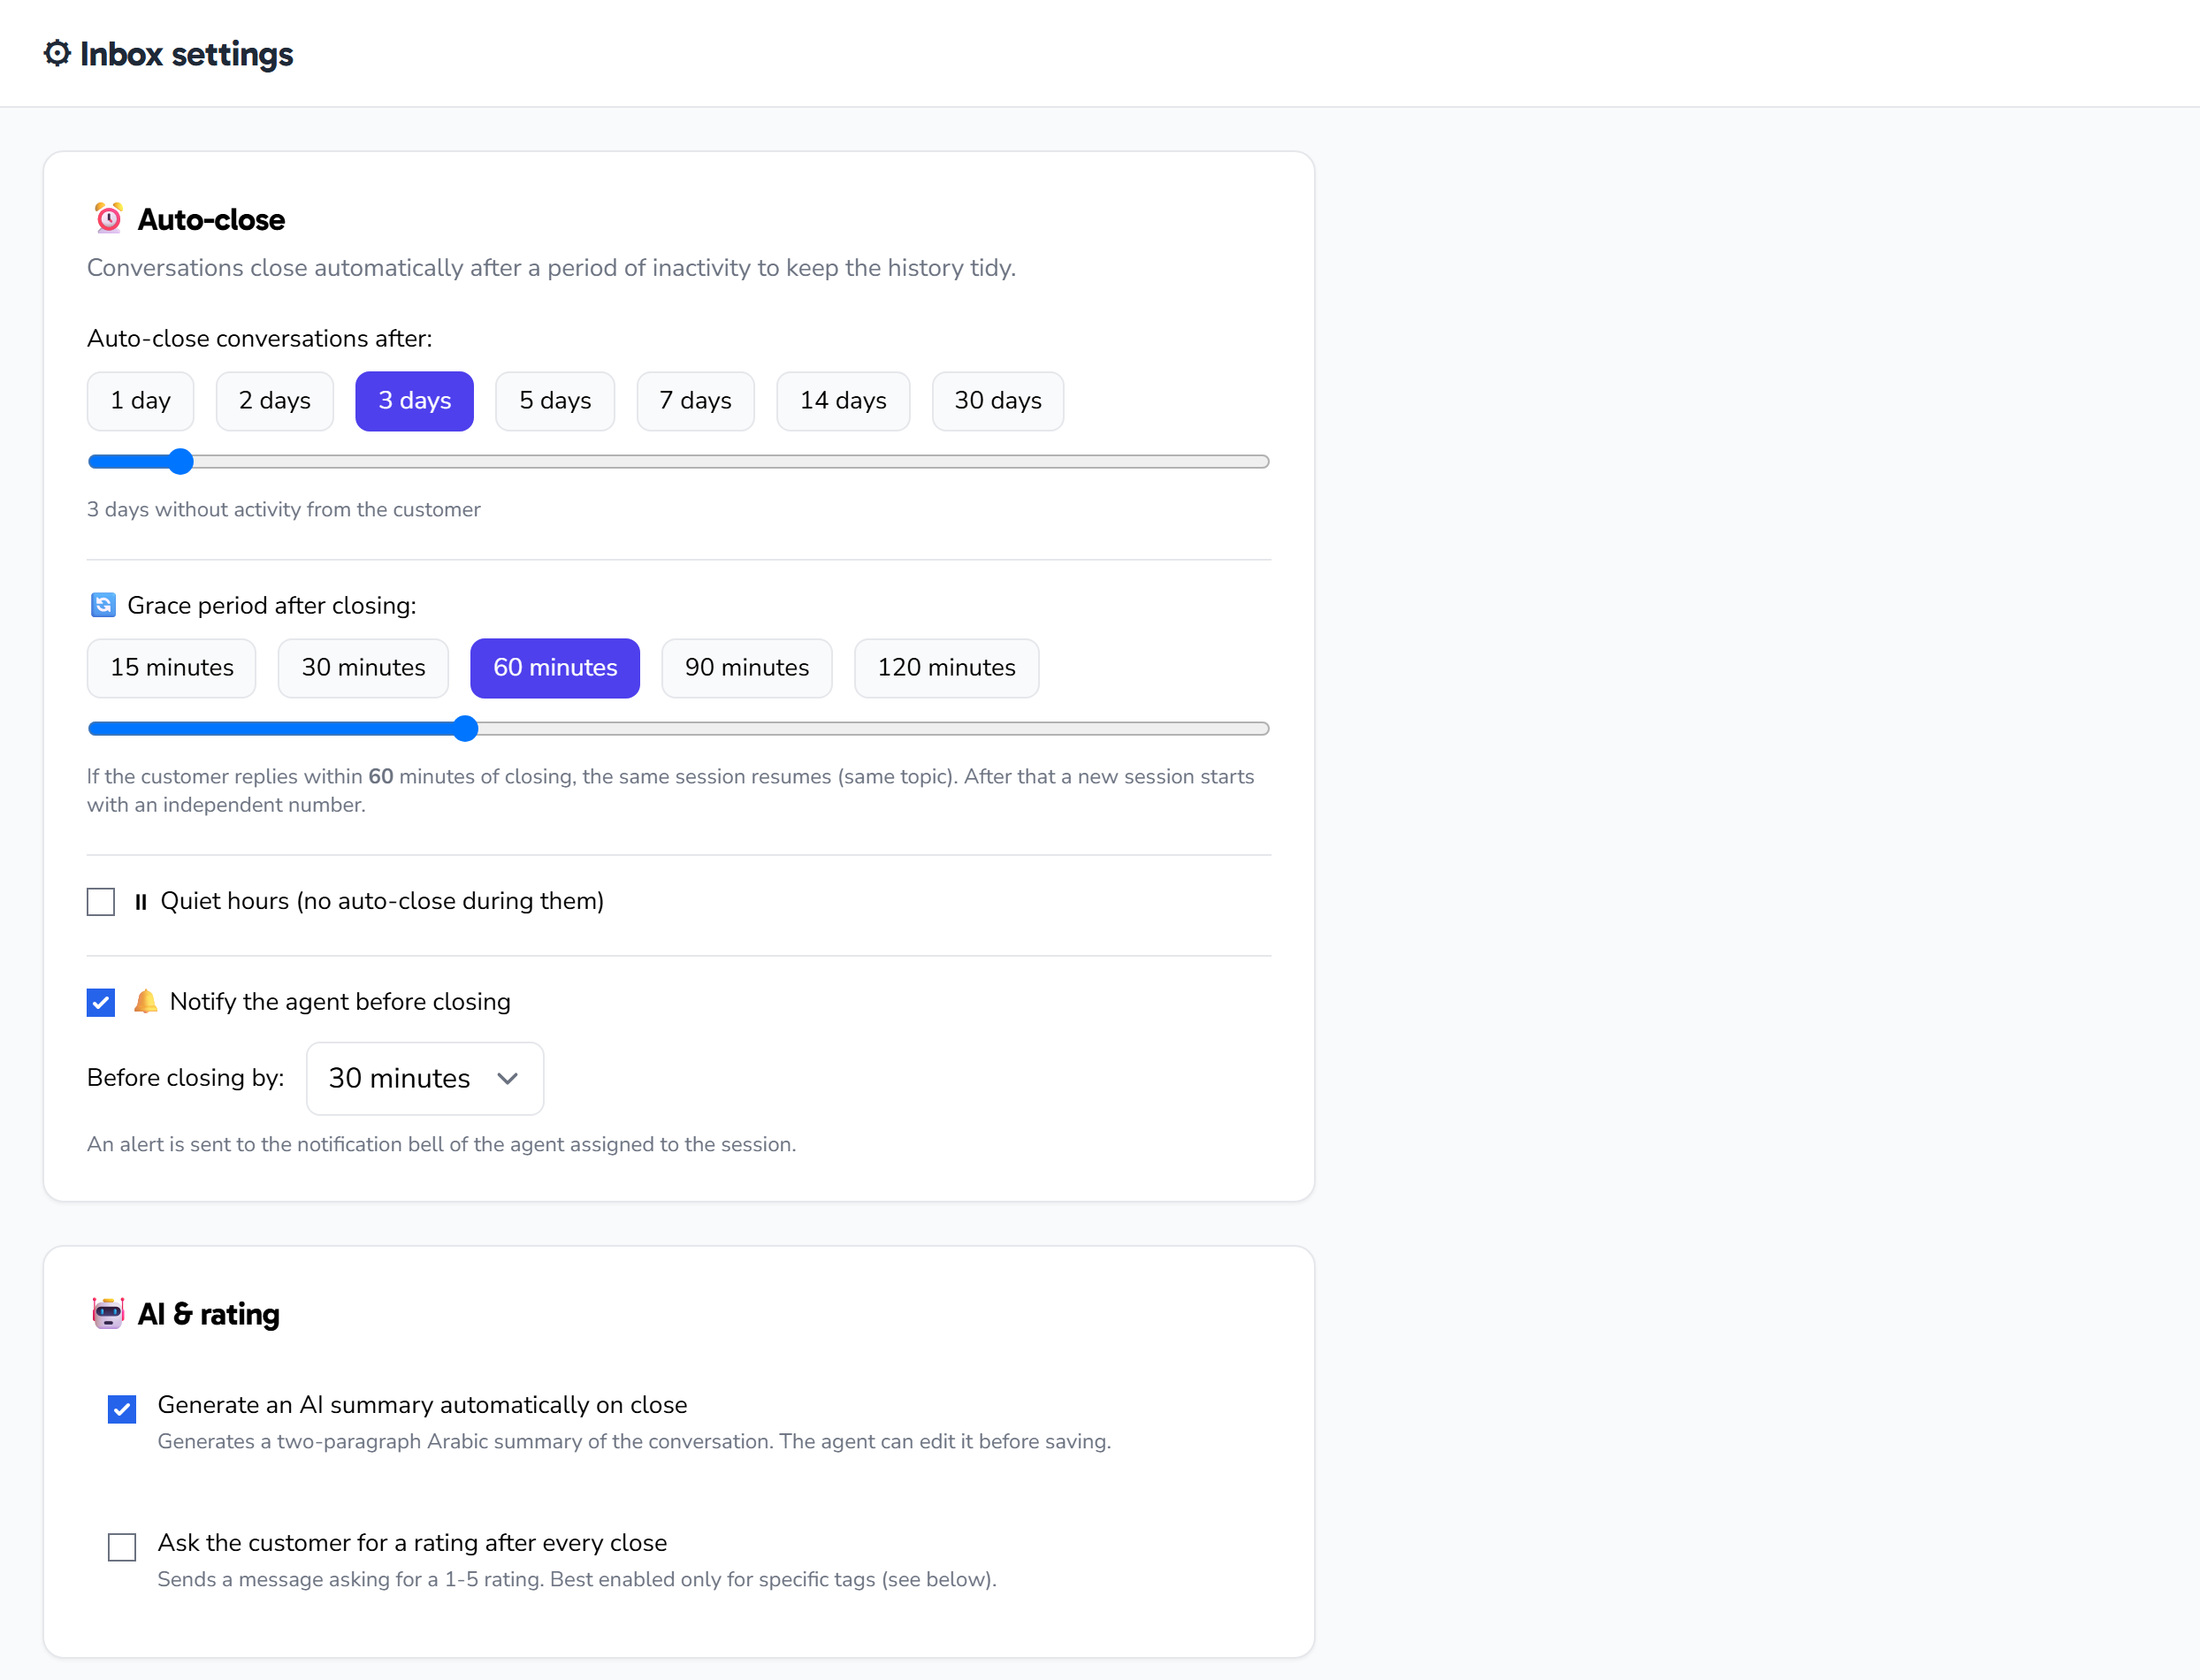Click the AI & rating section heading

[x=208, y=1314]
